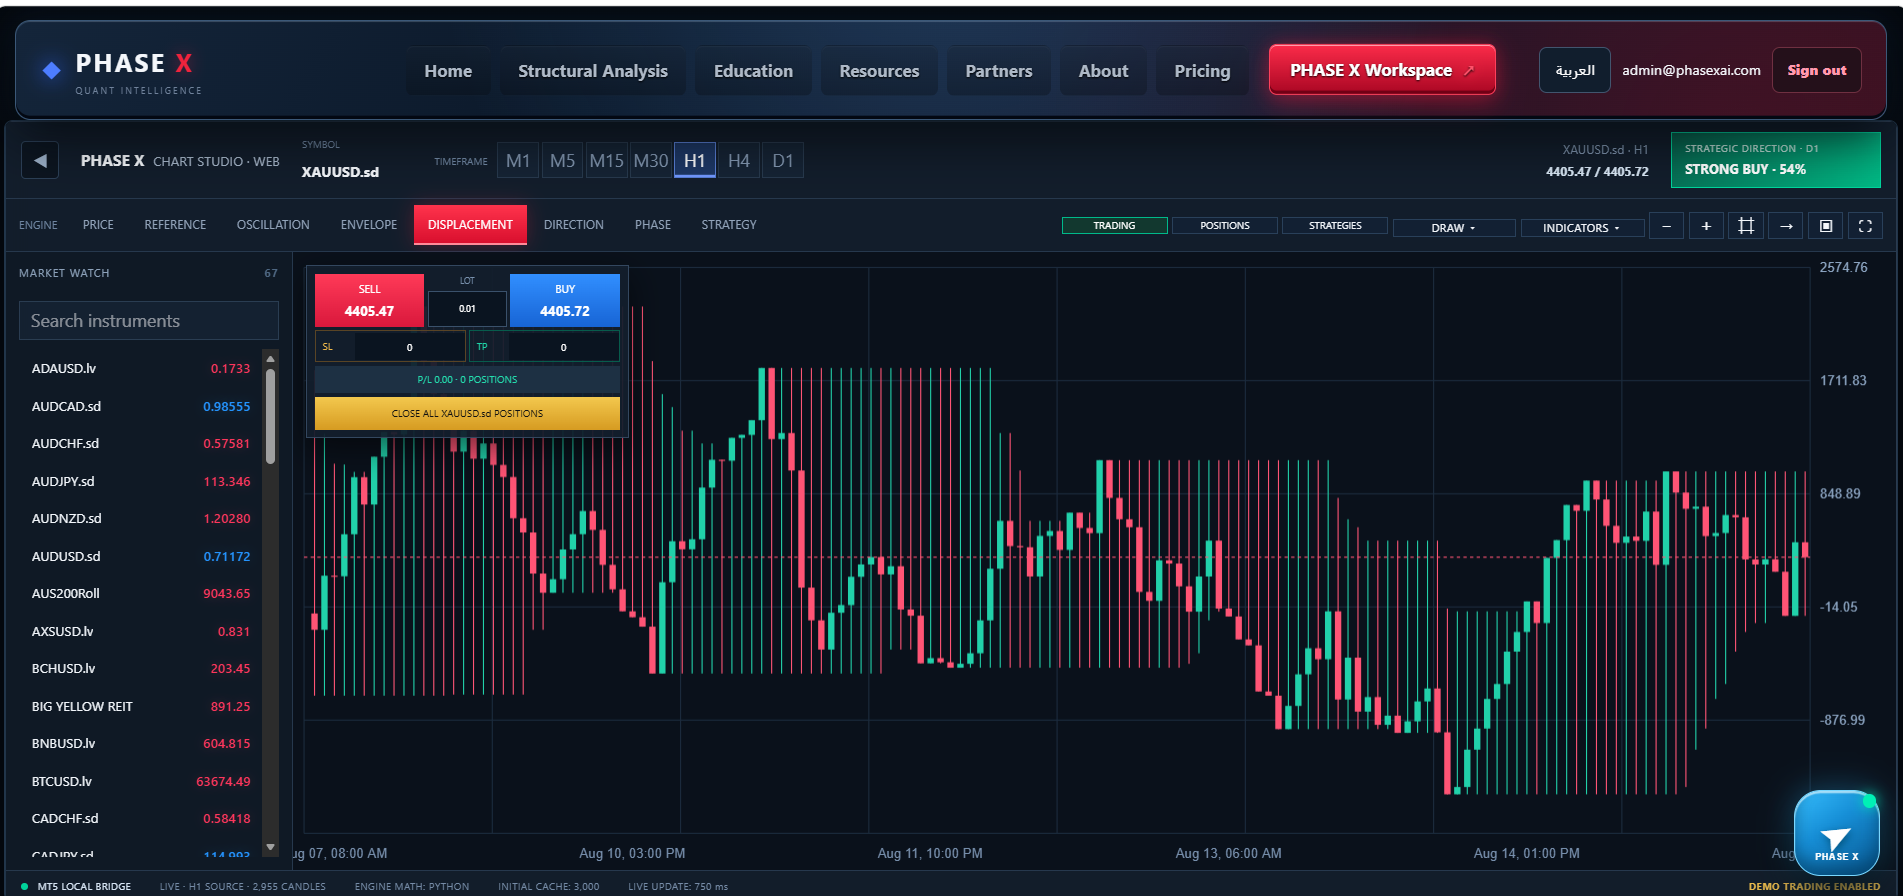The image size is (1903, 896).
Task: Click the Sign out button
Action: [1817, 70]
